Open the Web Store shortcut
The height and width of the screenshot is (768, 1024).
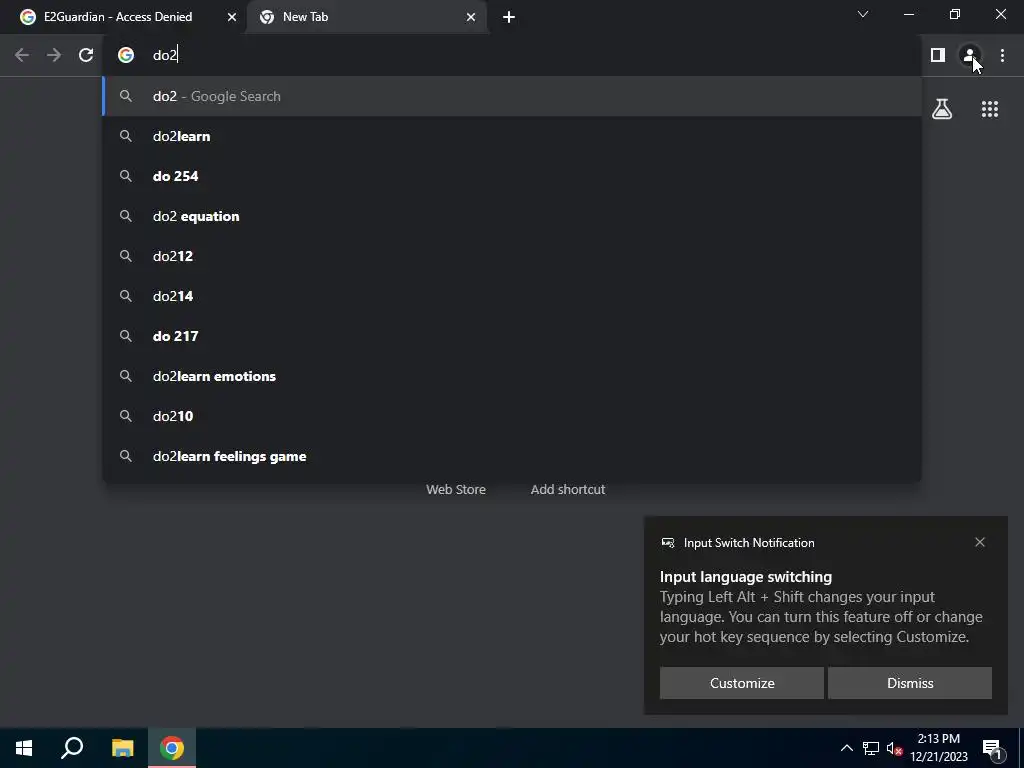click(x=456, y=490)
